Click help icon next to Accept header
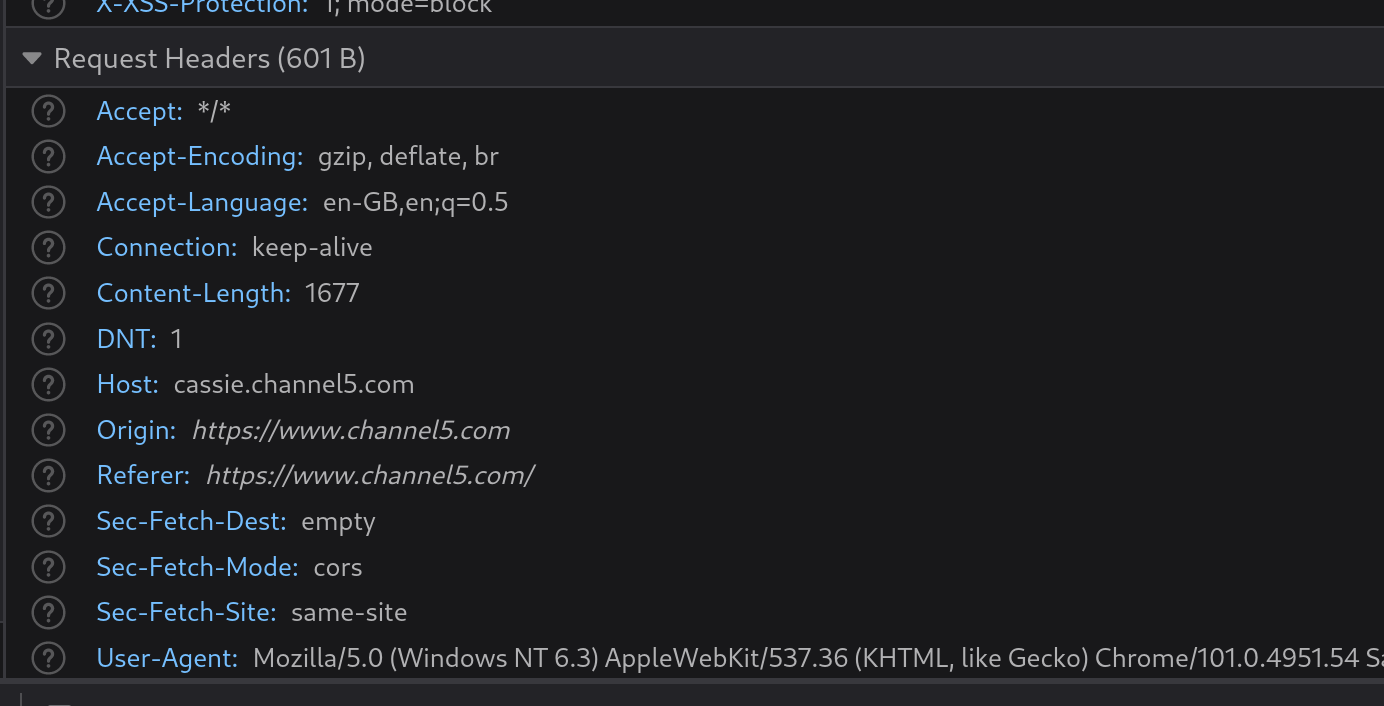Viewport: 1384px width, 706px height. click(x=48, y=111)
